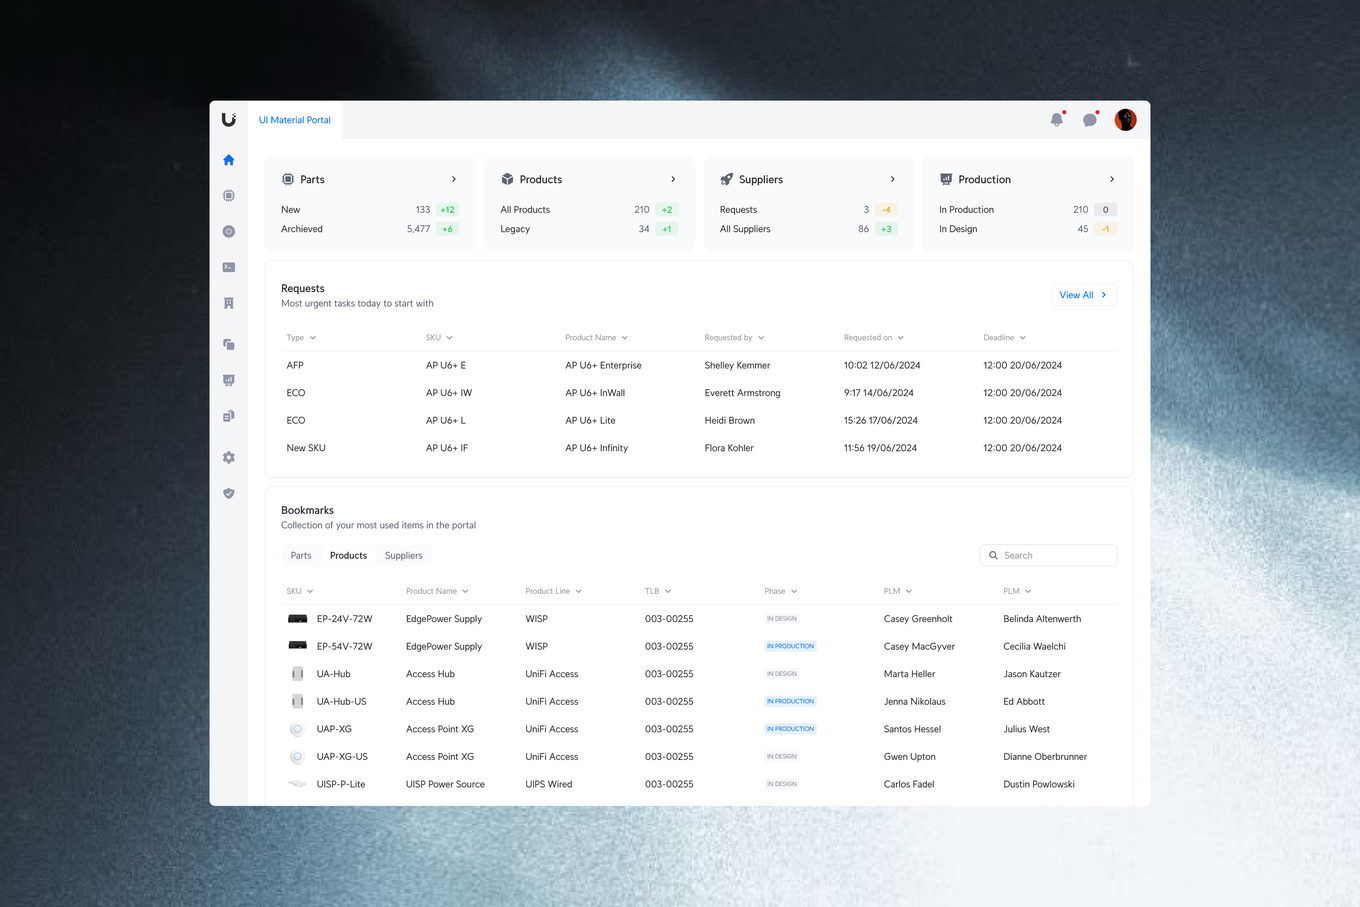Image resolution: width=1360 pixels, height=907 pixels.
Task: Click the View All requests button
Action: coord(1084,295)
